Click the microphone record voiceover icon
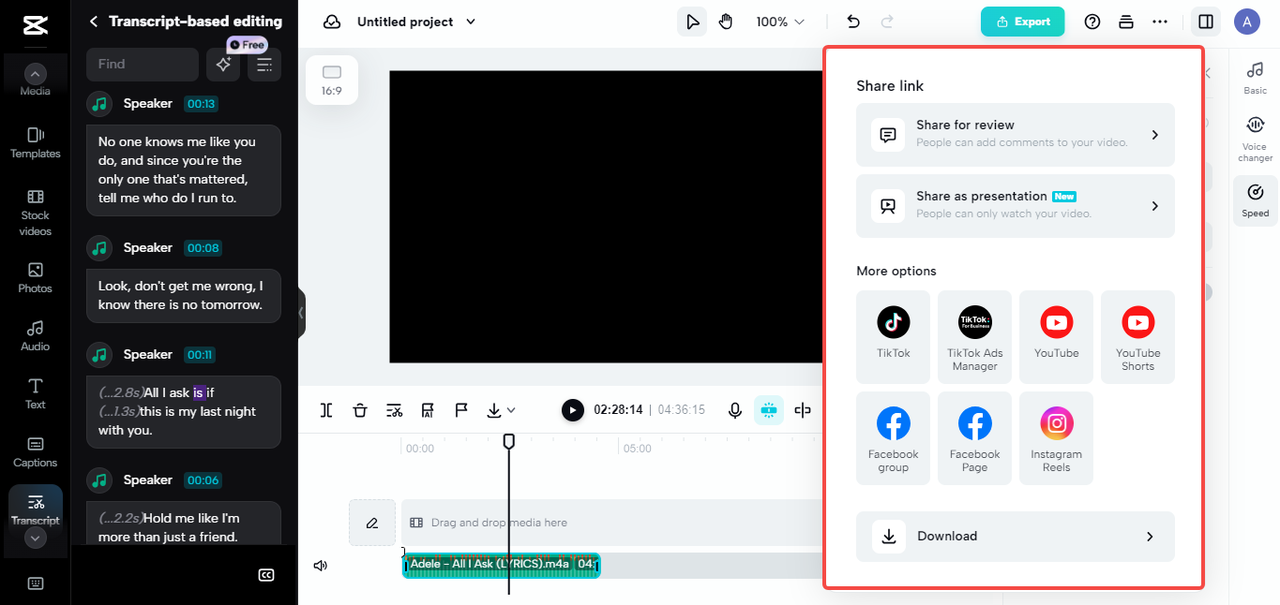Viewport: 1280px width, 605px height. click(x=735, y=410)
